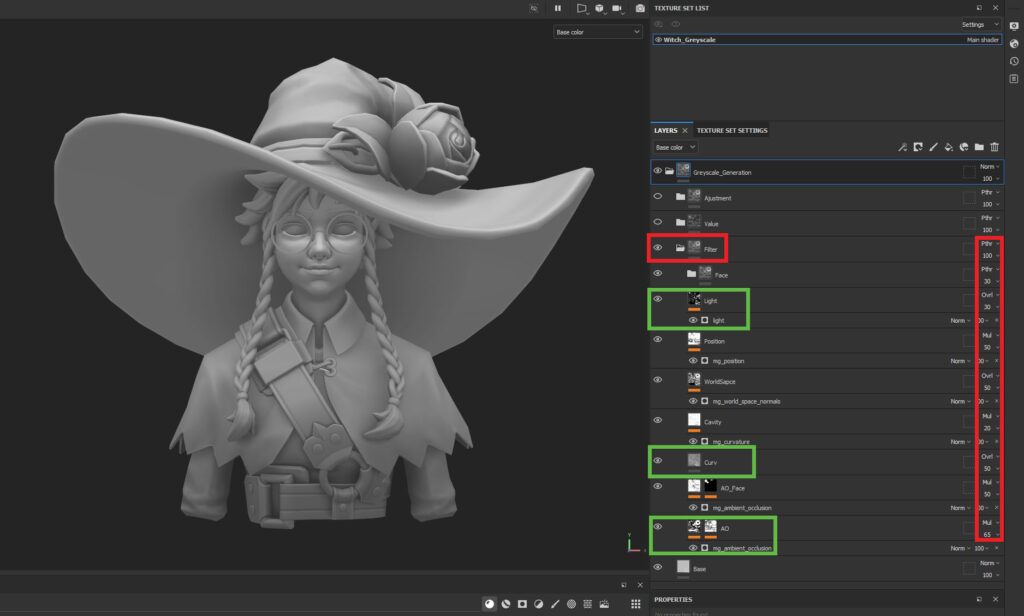
Task: Add a new folder in Layers panel
Action: coord(979,147)
